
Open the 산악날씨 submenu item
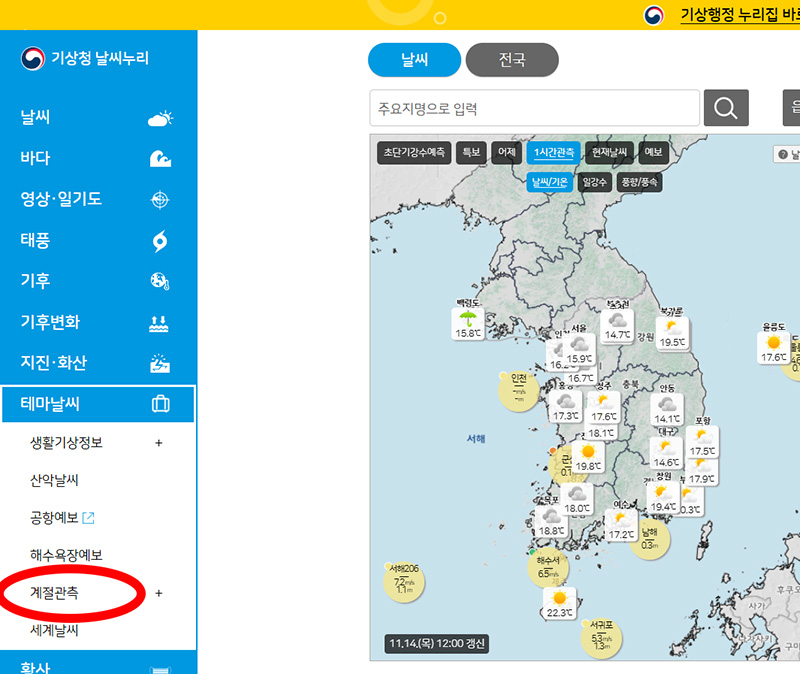54,480
